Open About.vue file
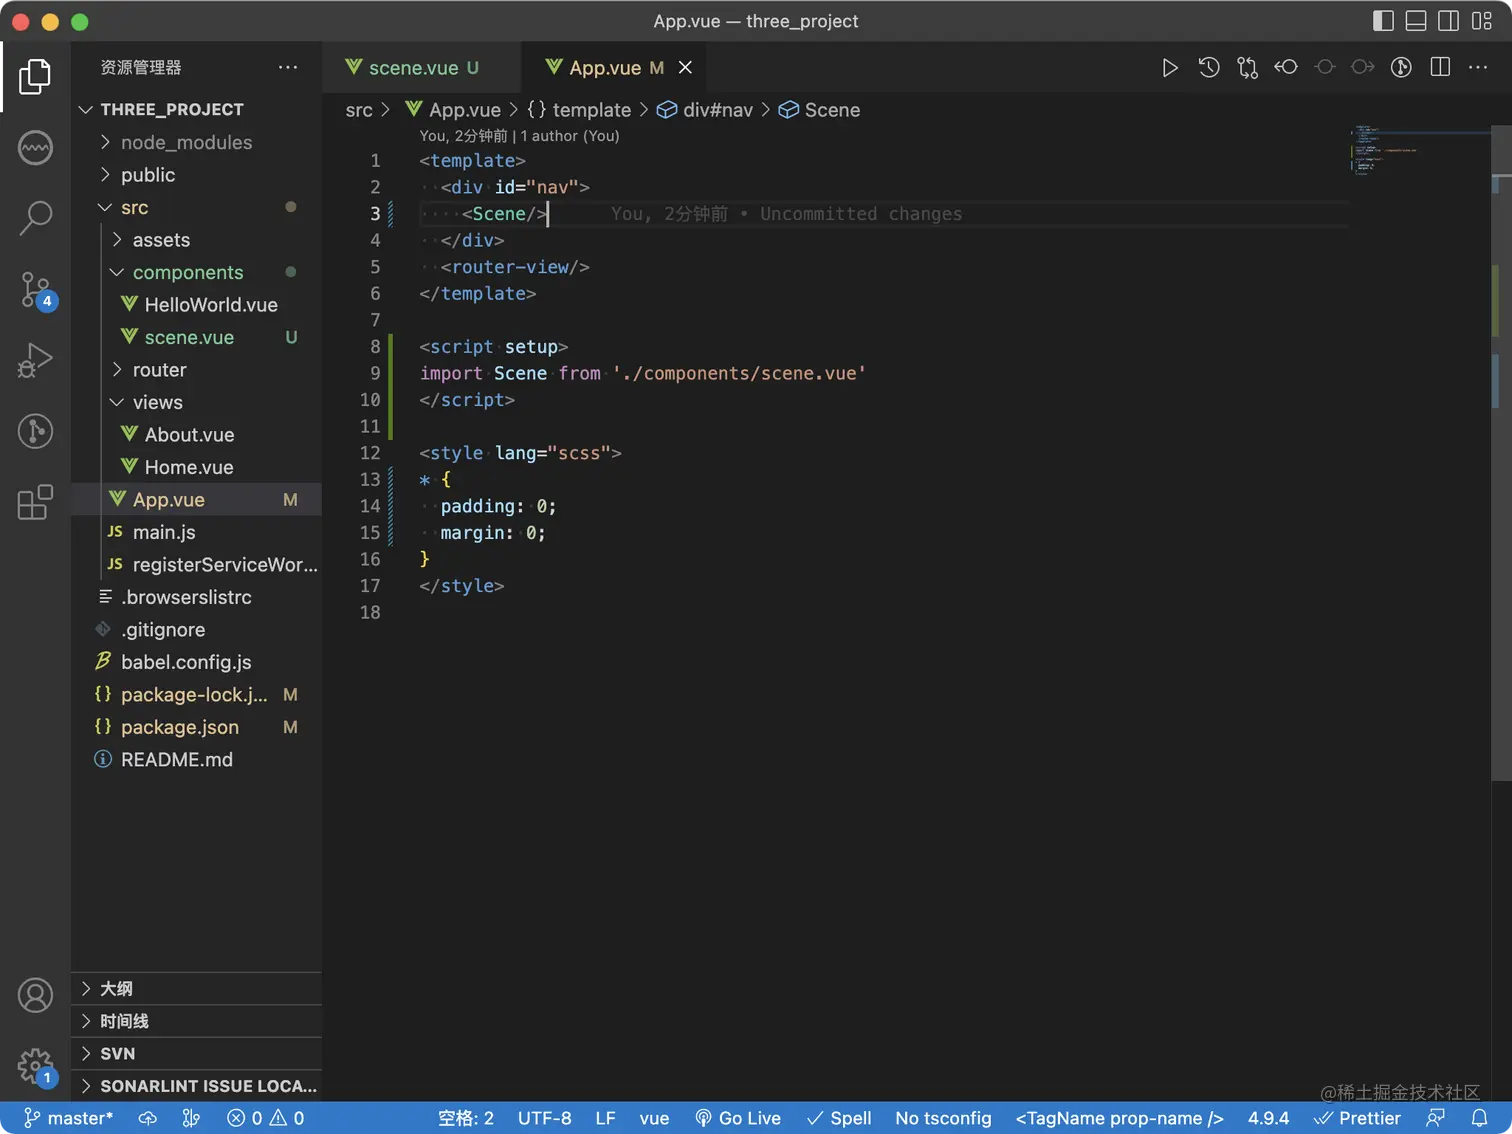 (197, 435)
